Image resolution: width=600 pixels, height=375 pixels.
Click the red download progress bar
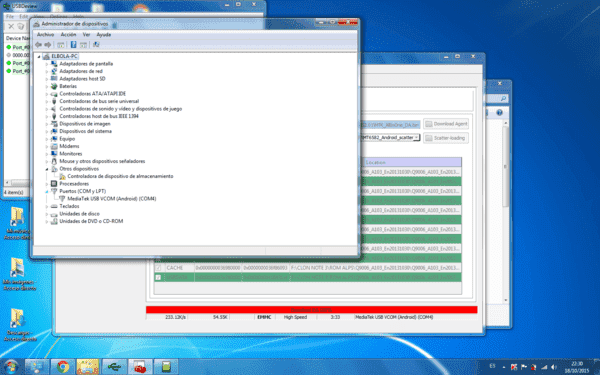click(311, 310)
